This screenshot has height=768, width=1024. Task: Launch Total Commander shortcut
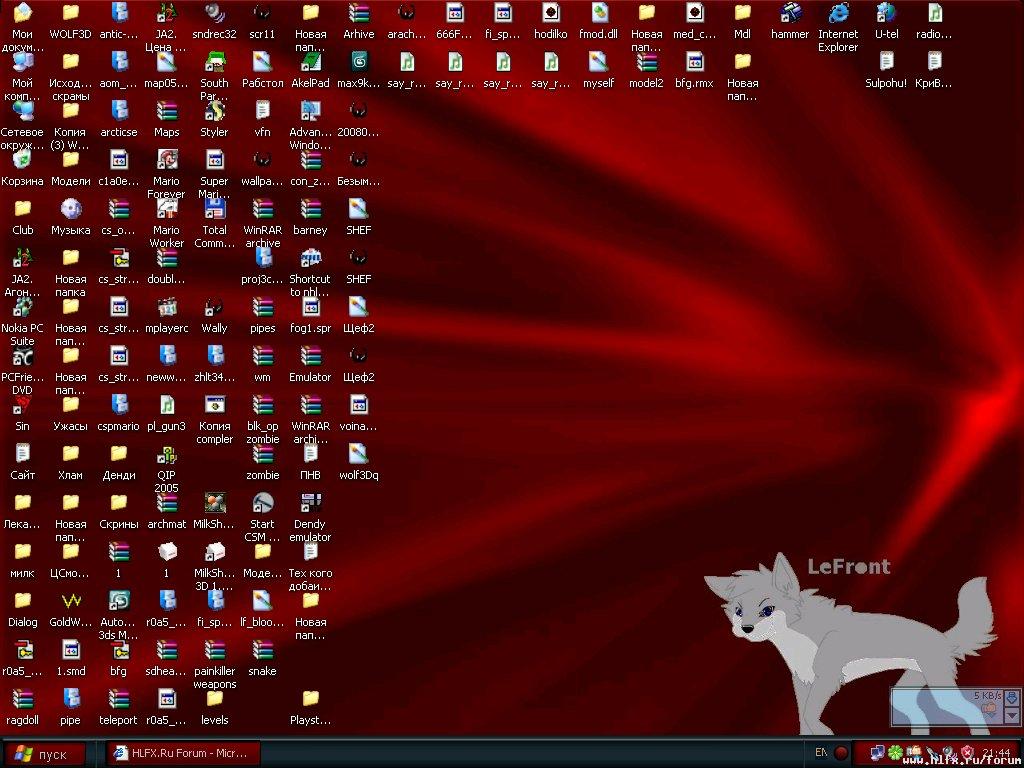coord(214,209)
